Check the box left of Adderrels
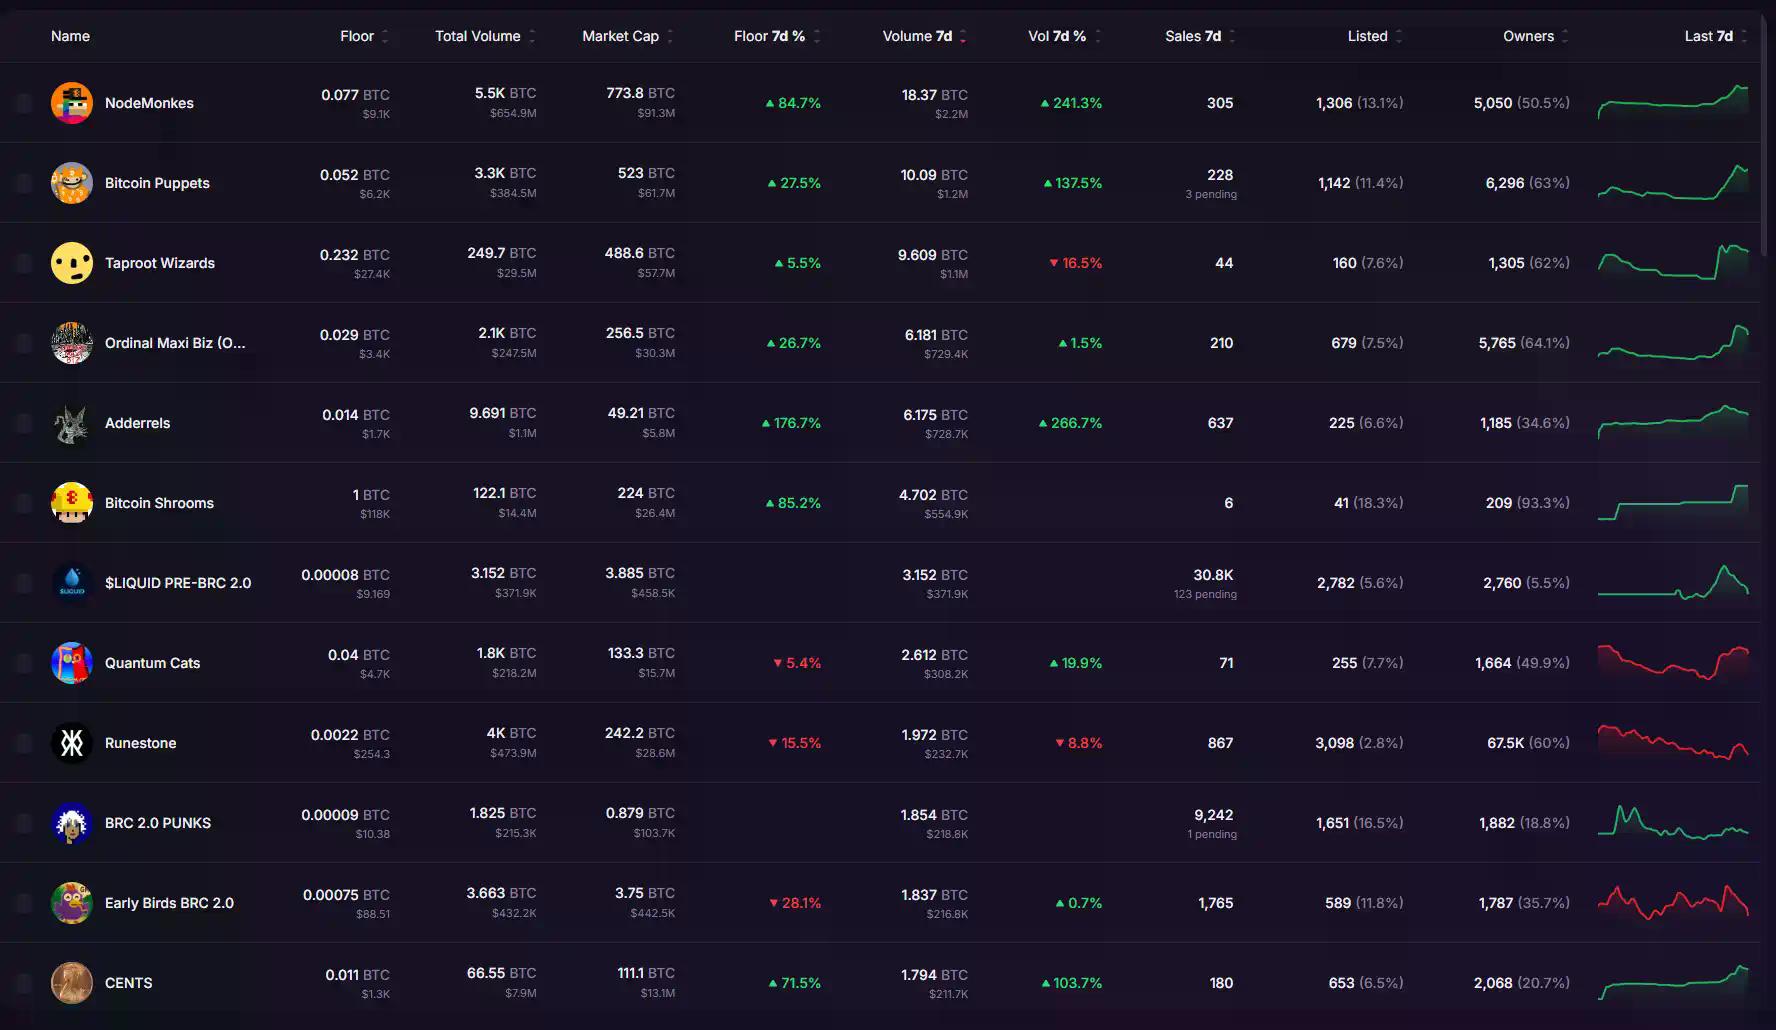The image size is (1776, 1030). point(23,423)
